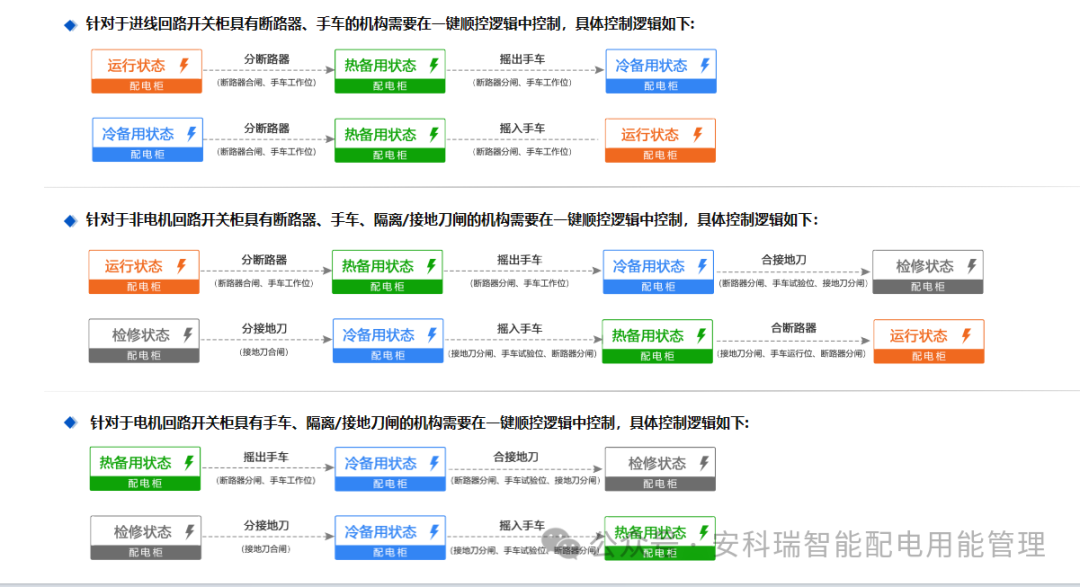Click blue diamond bullet beside 针对于电机回路 heading
This screenshot has height=587, width=1080.
coord(70,423)
